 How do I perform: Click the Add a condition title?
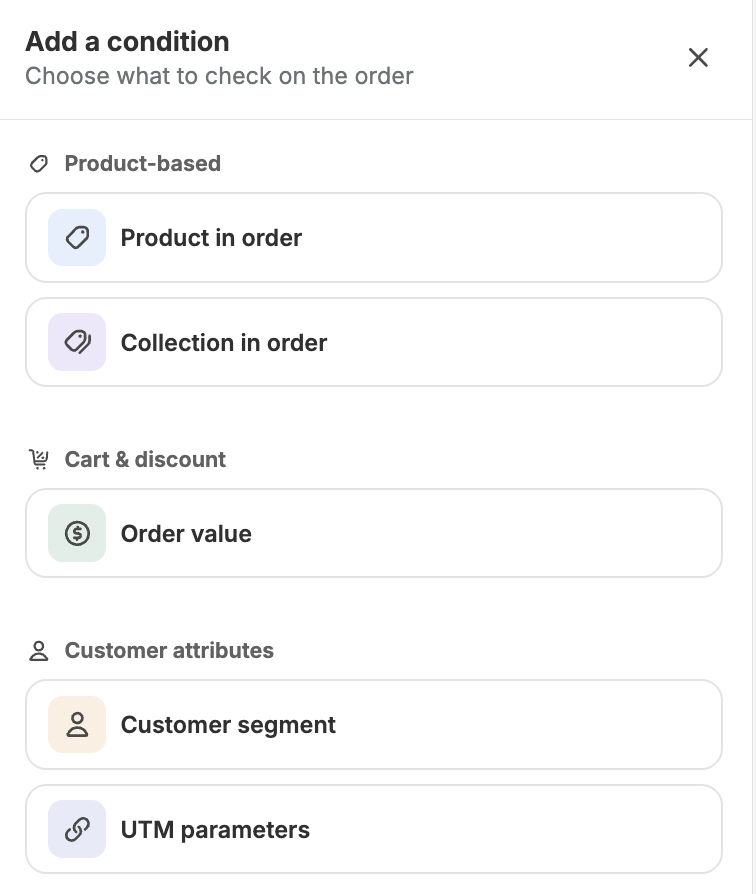(x=127, y=42)
